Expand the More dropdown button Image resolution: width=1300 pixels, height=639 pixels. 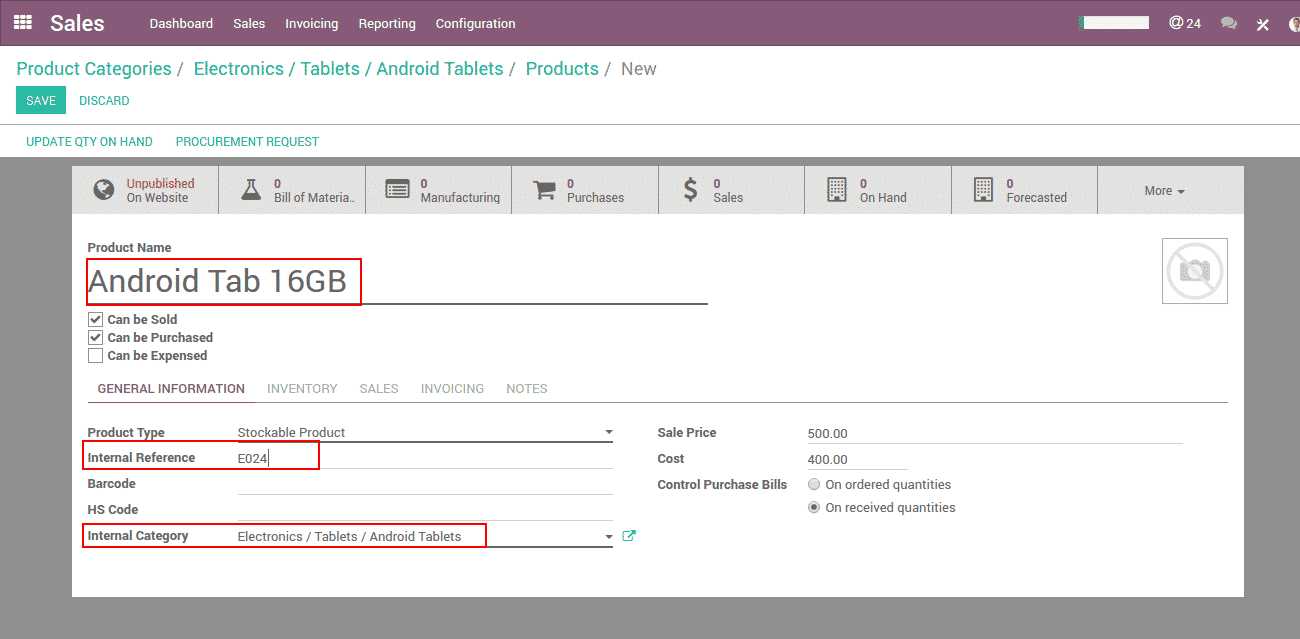[x=1164, y=191]
